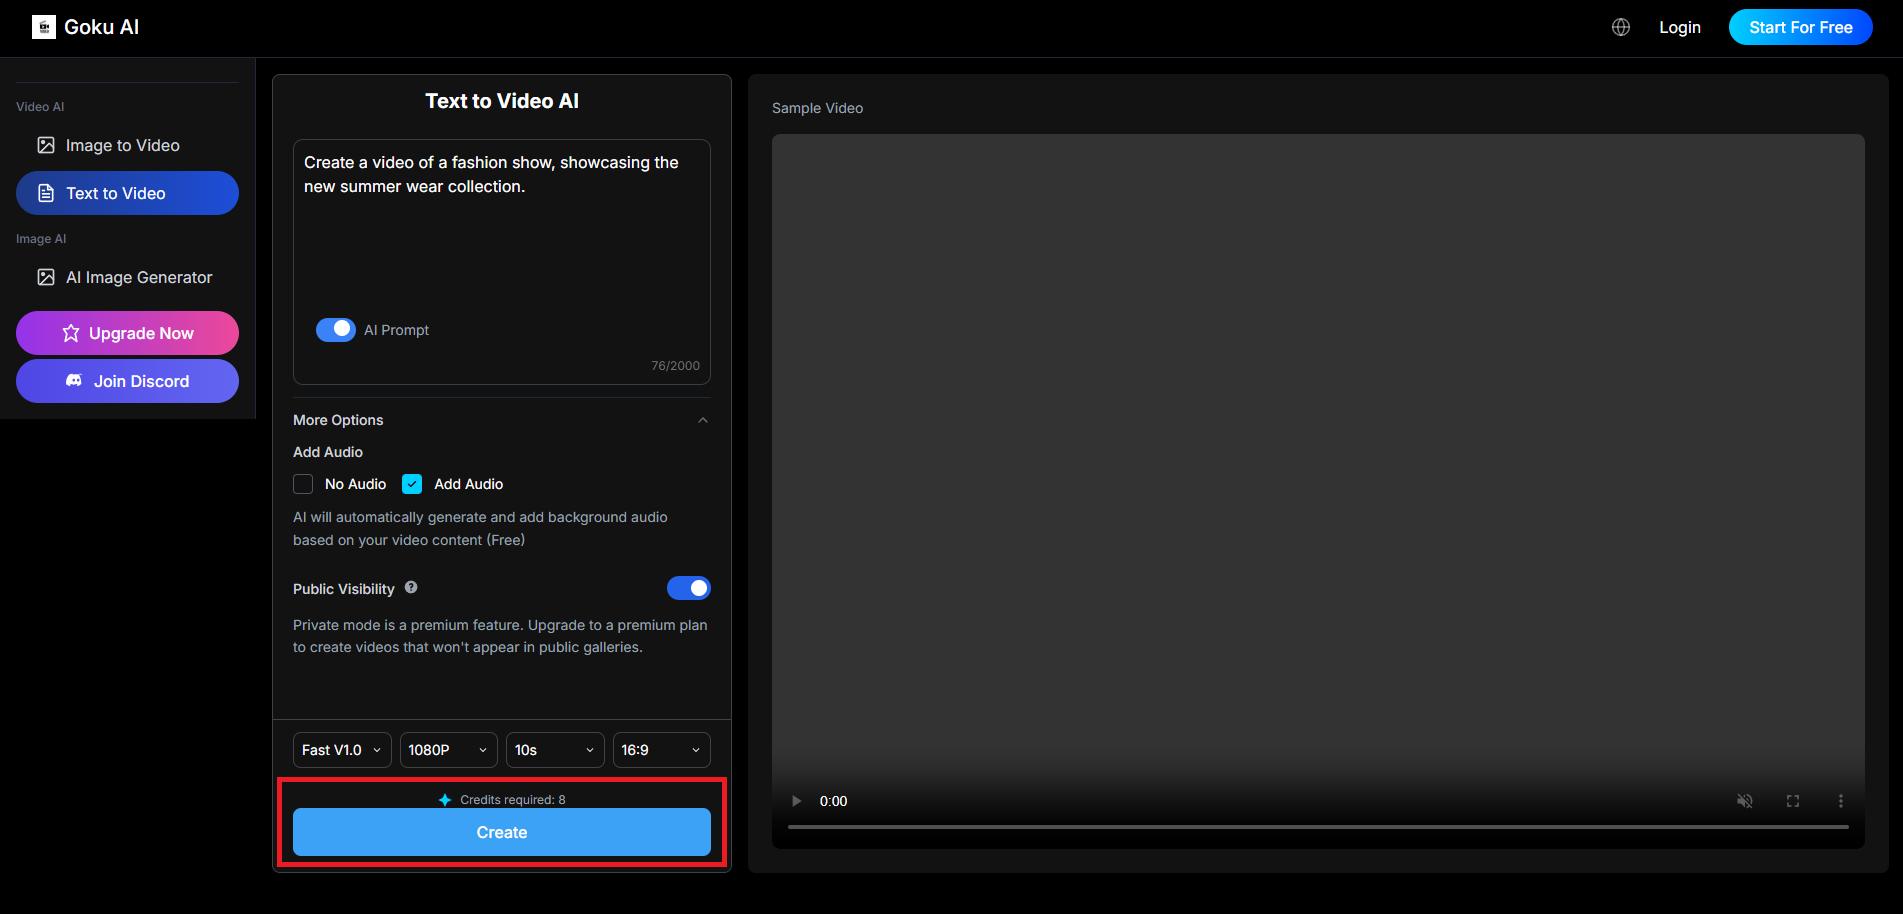This screenshot has width=1903, height=914.
Task: Open video player more options menu
Action: [1841, 801]
